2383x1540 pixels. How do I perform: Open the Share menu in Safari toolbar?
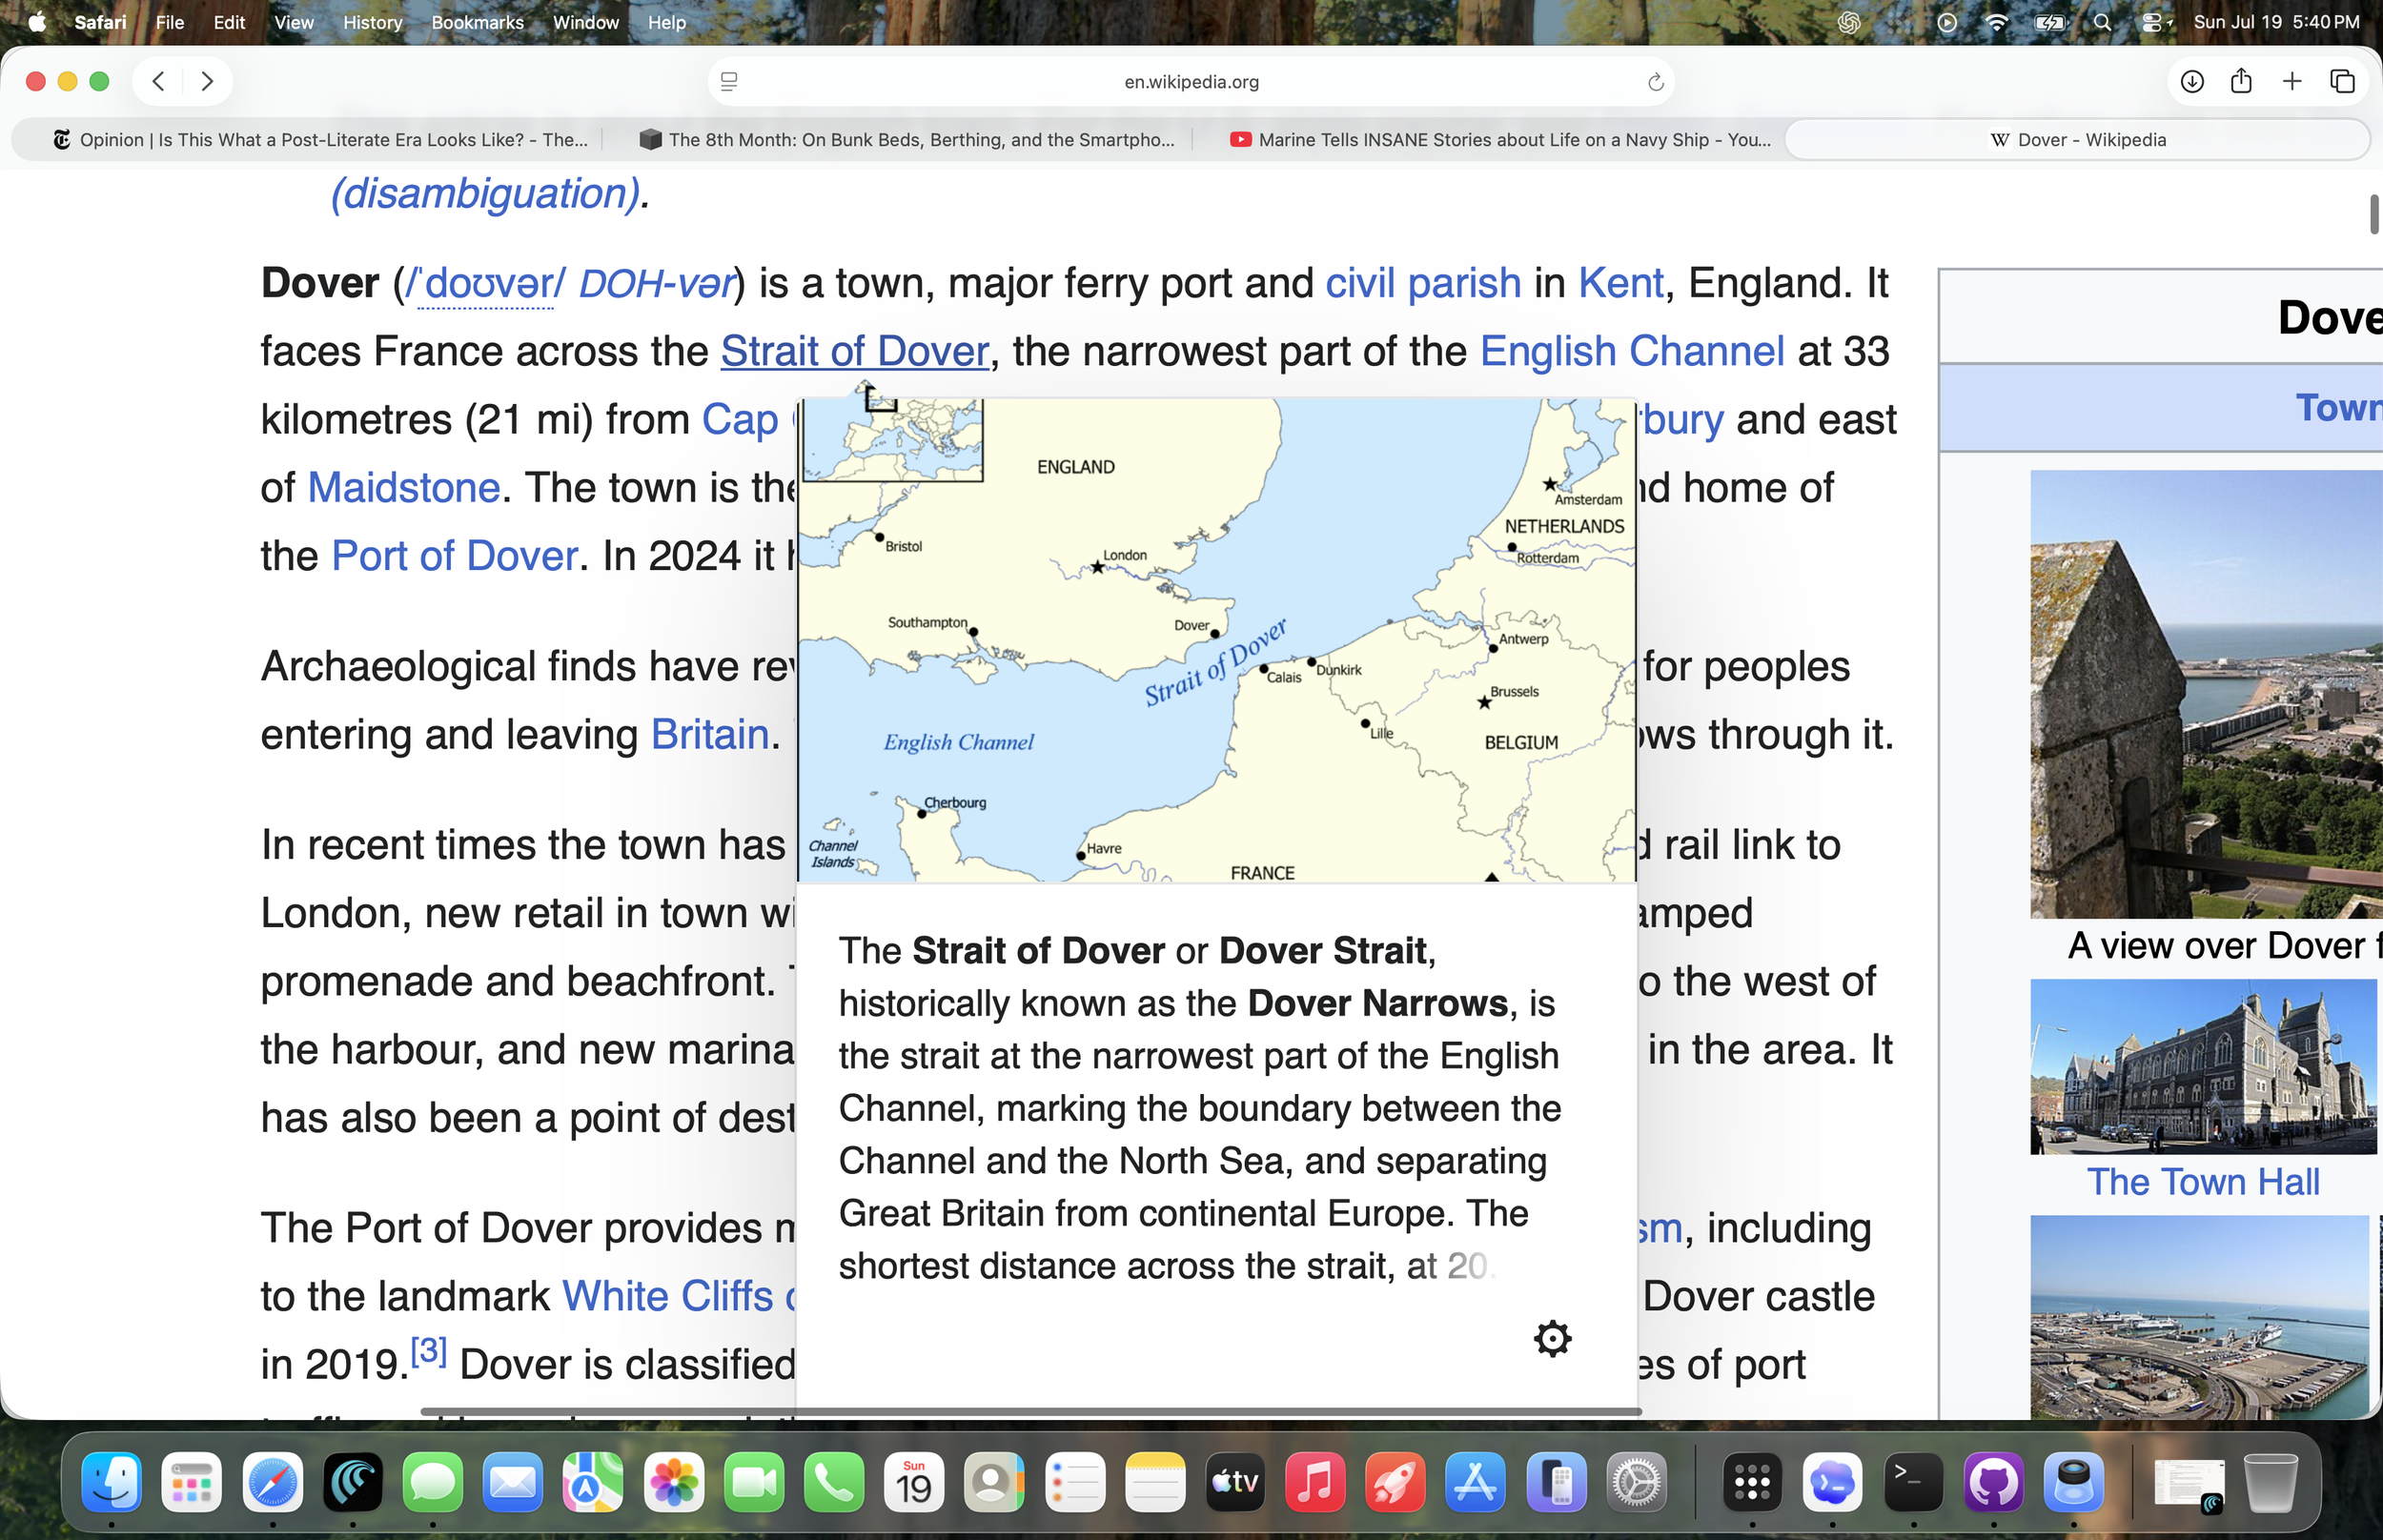pyautogui.click(x=2241, y=81)
